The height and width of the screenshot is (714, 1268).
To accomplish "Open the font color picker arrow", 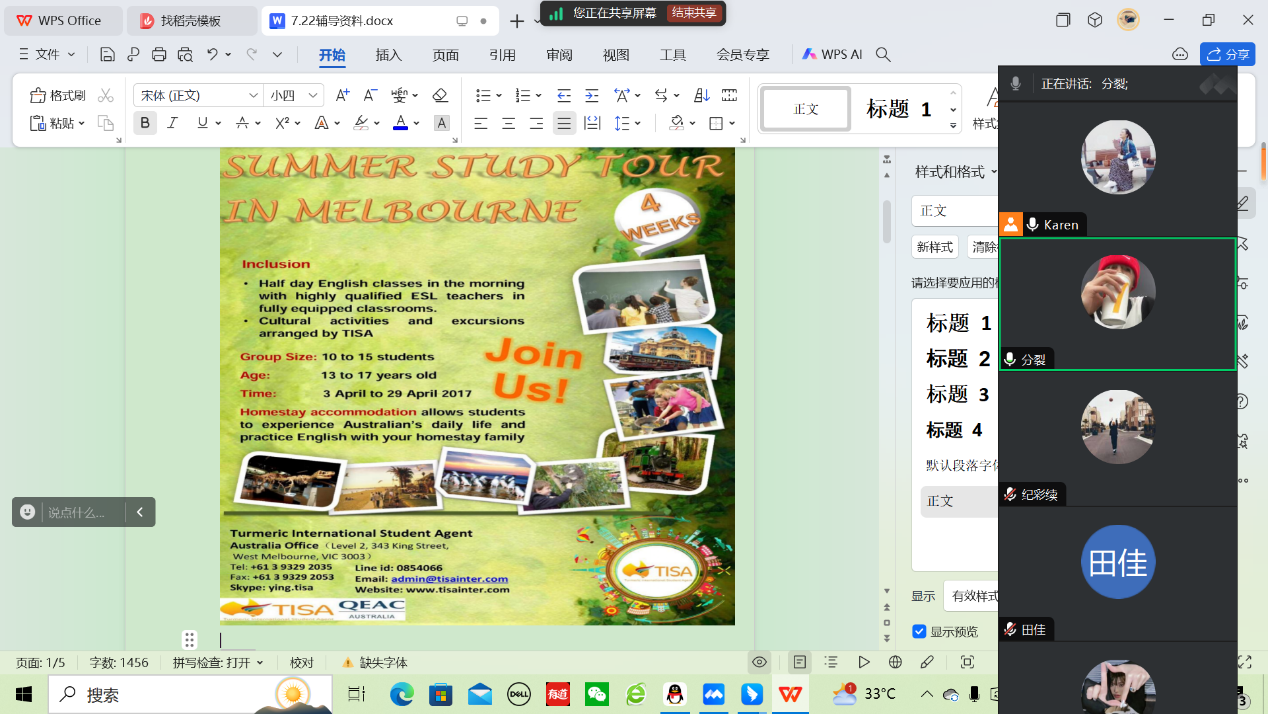I will coord(417,123).
